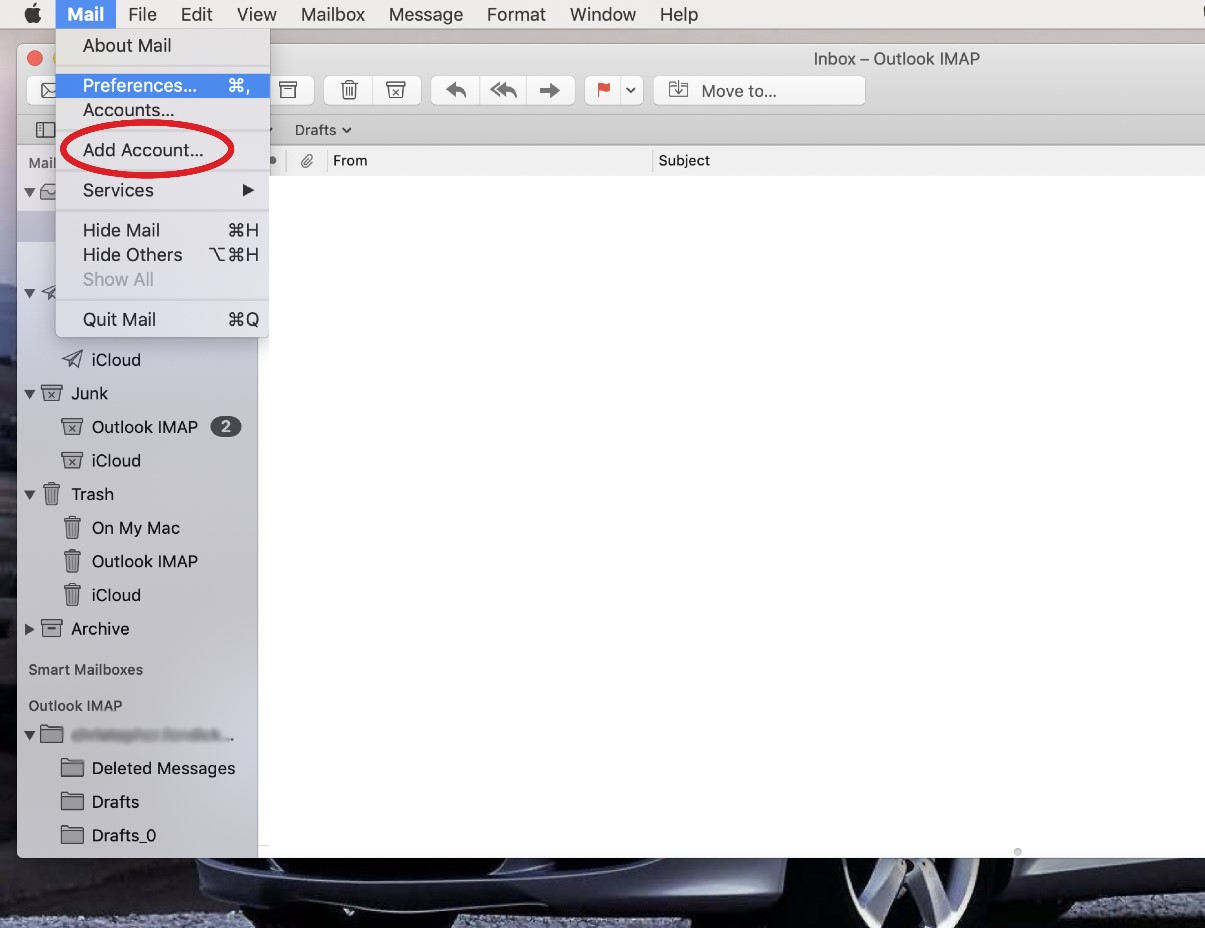This screenshot has height=928, width=1205.
Task: Open the Format menu
Action: [x=516, y=14]
